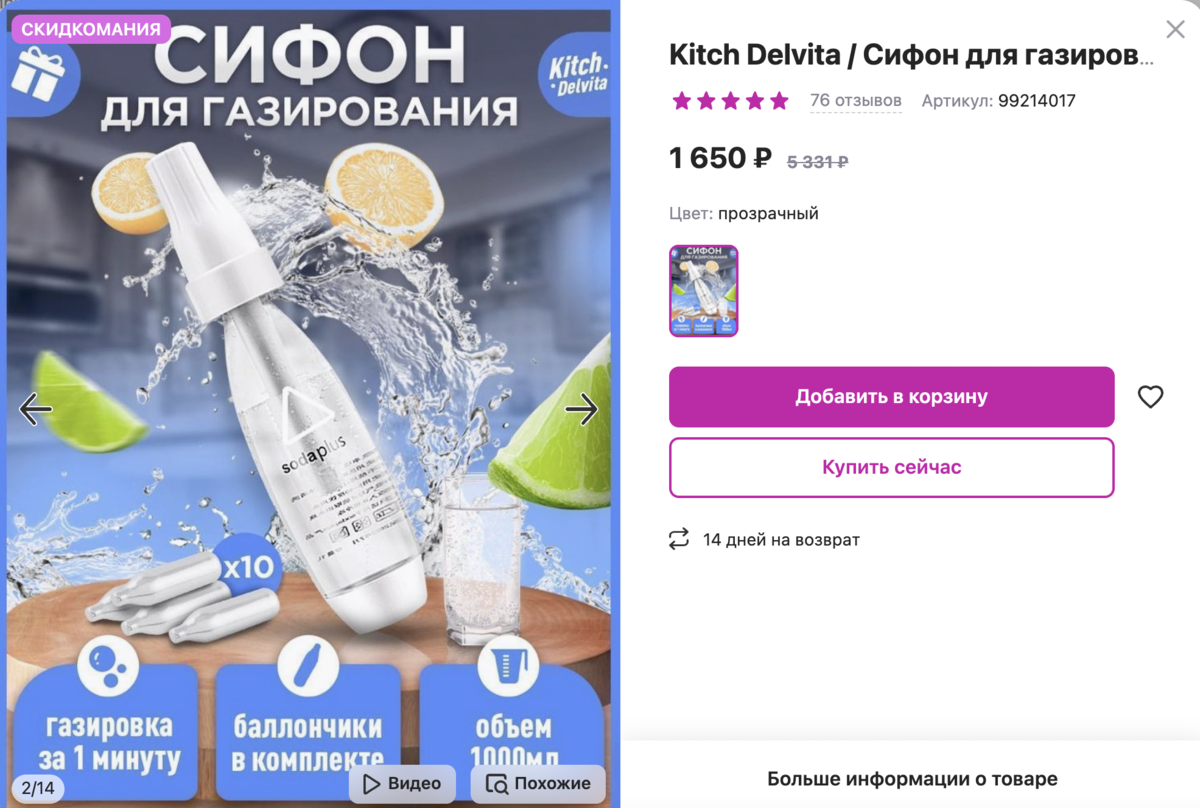Click the gift box icon on image
The width and height of the screenshot is (1200, 808).
[x=37, y=72]
